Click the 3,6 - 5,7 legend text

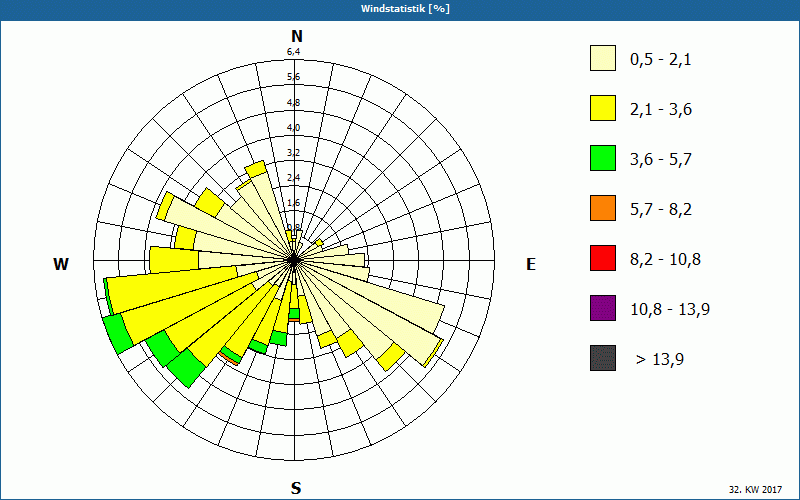click(x=661, y=160)
